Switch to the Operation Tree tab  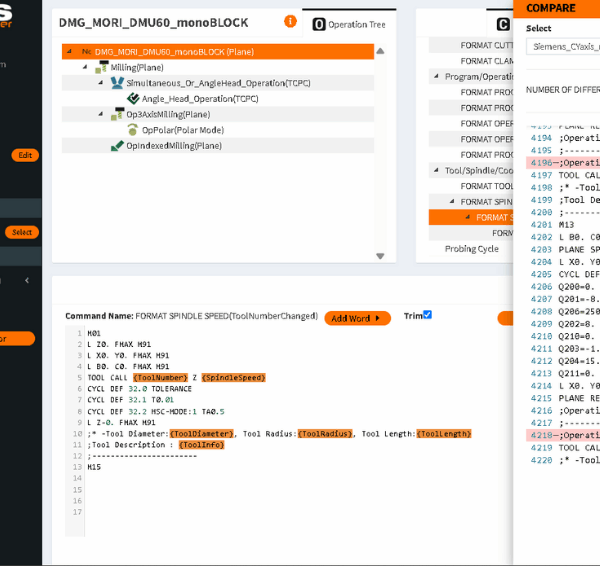pyautogui.click(x=349, y=23)
